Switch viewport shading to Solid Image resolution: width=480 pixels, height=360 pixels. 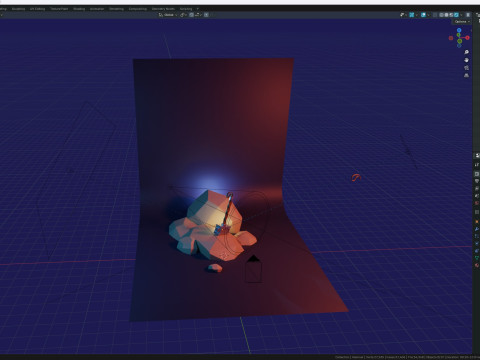click(x=446, y=15)
